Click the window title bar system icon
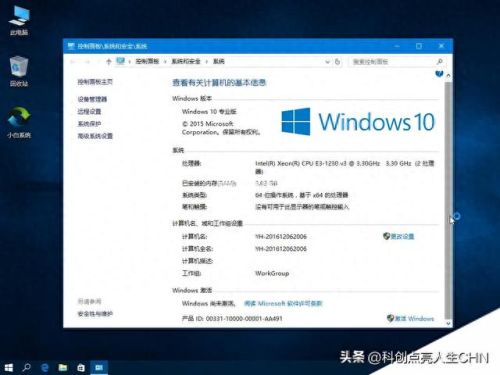The image size is (500, 375). tap(71, 46)
